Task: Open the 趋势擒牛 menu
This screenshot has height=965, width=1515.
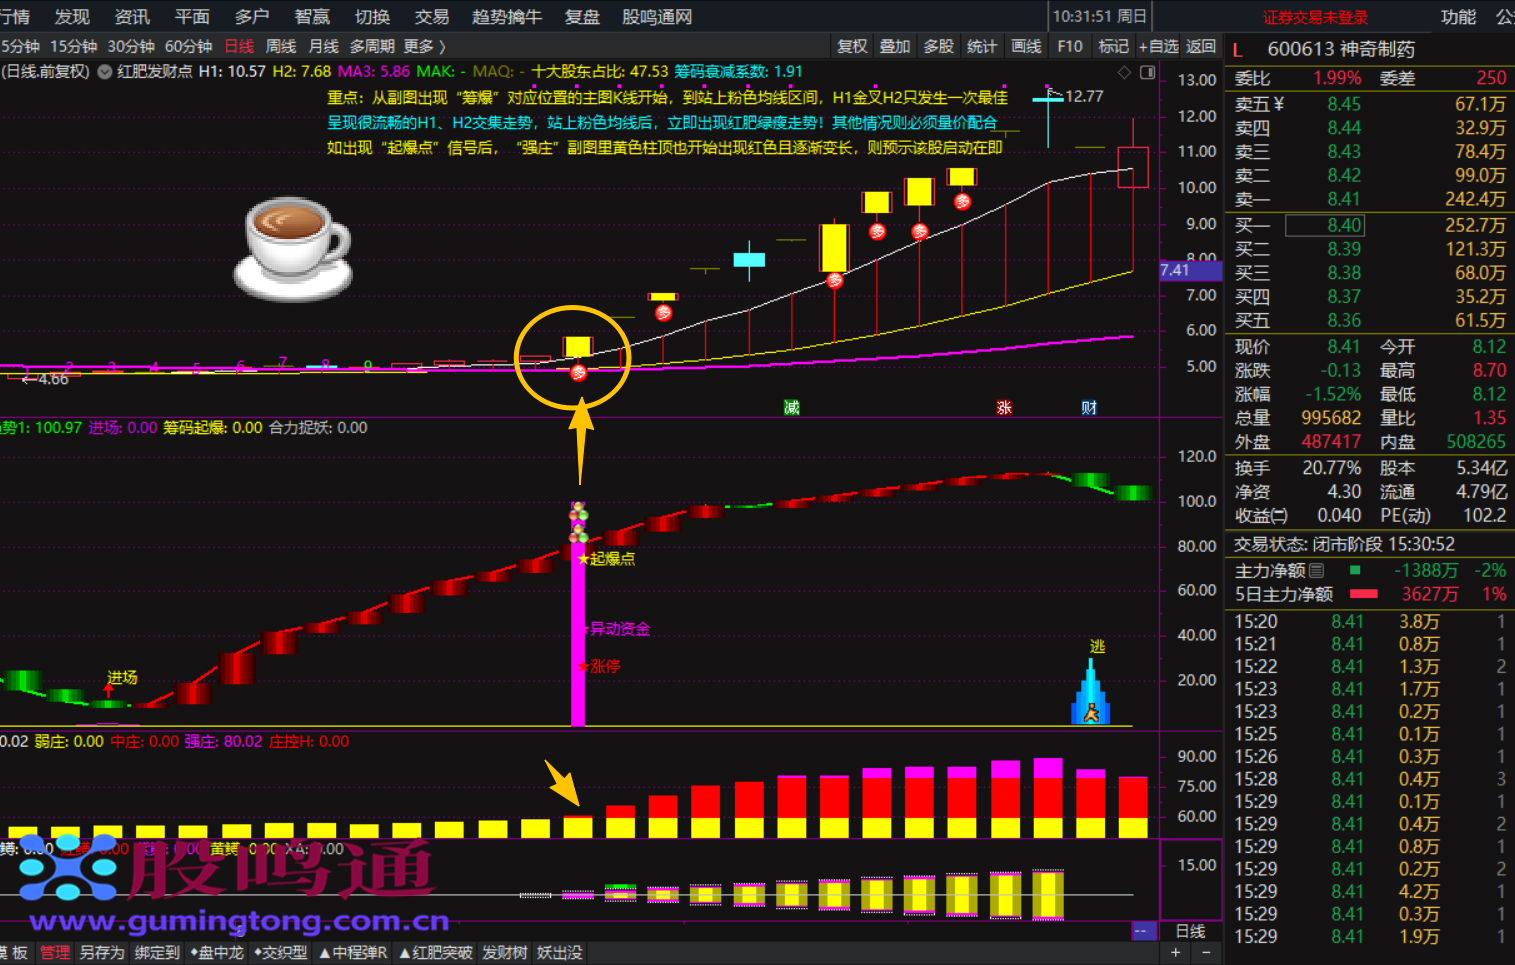Action: pos(507,17)
